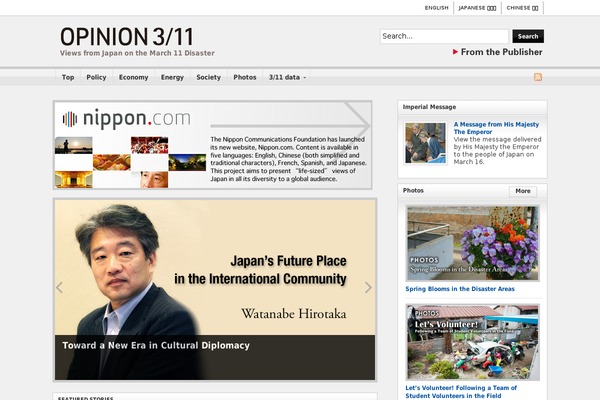
Task: Click the man's face thumbnail in banner
Action: 154,180
